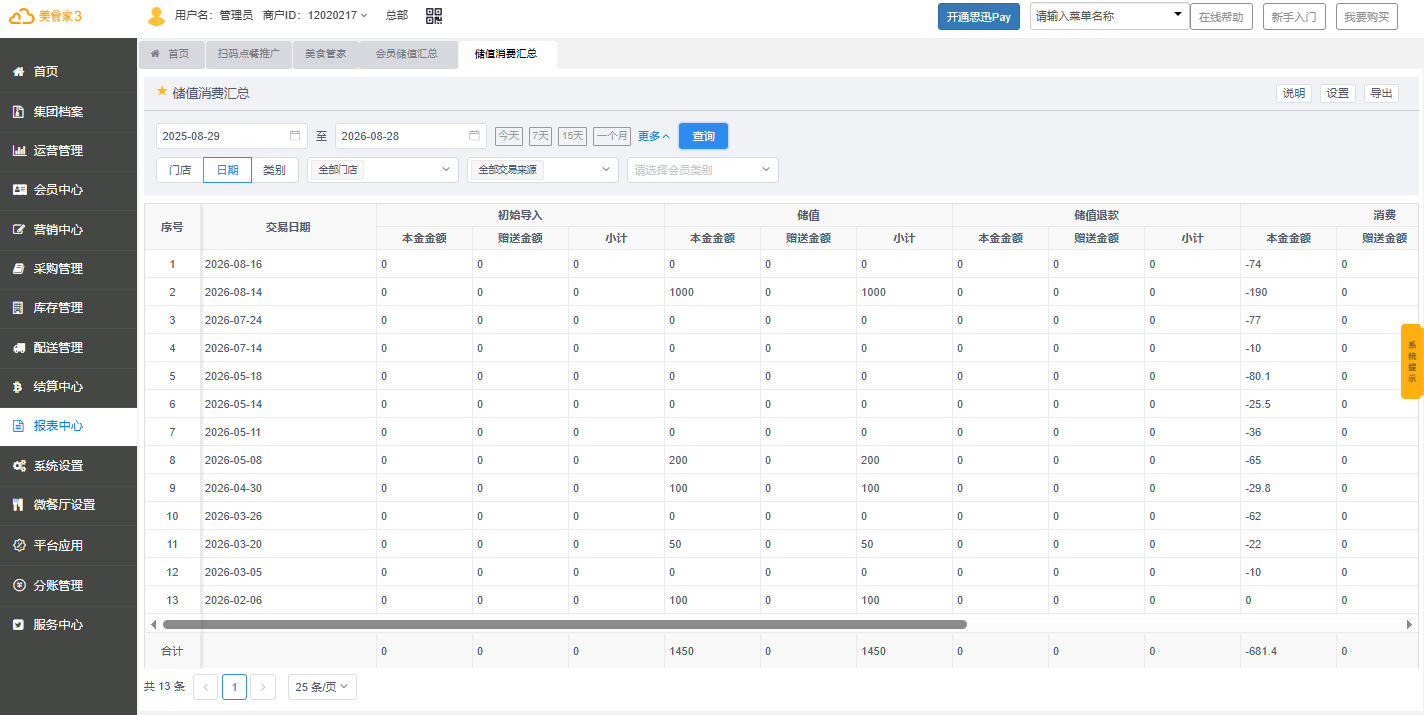Click the 分账管理 yen icon

point(18,586)
